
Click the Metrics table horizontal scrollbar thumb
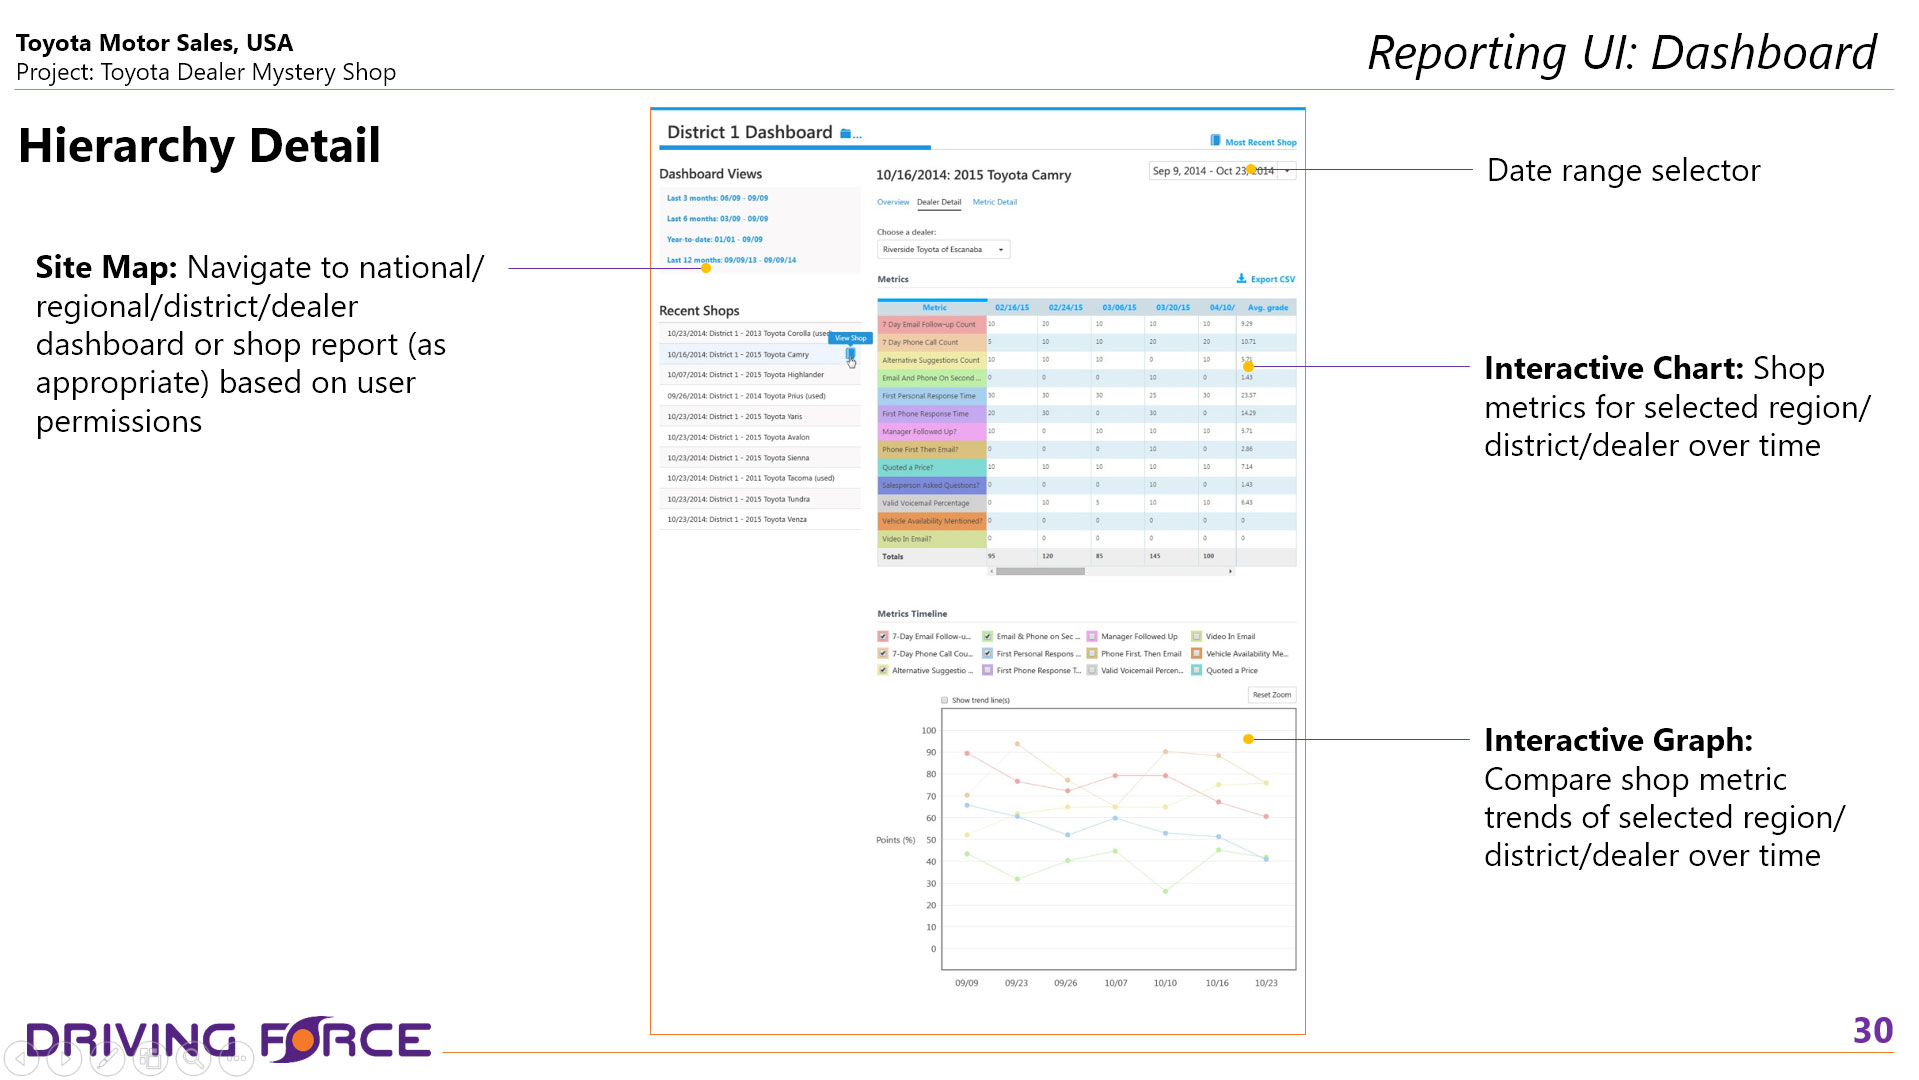coord(1040,572)
